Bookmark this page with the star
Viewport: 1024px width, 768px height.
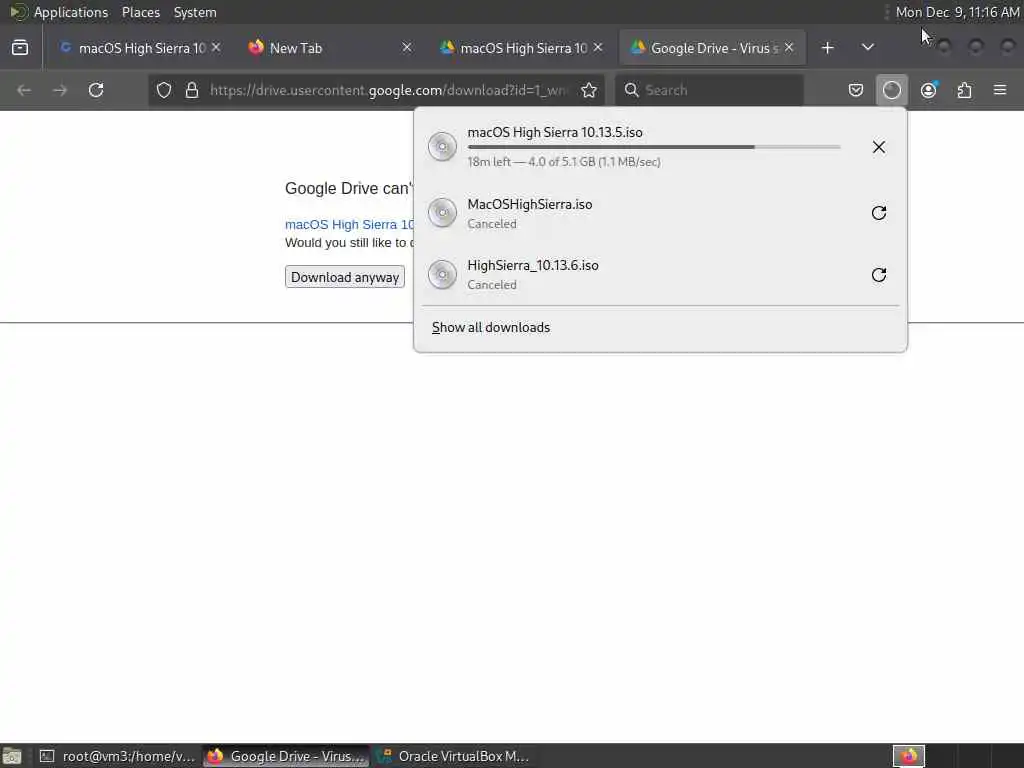(589, 90)
